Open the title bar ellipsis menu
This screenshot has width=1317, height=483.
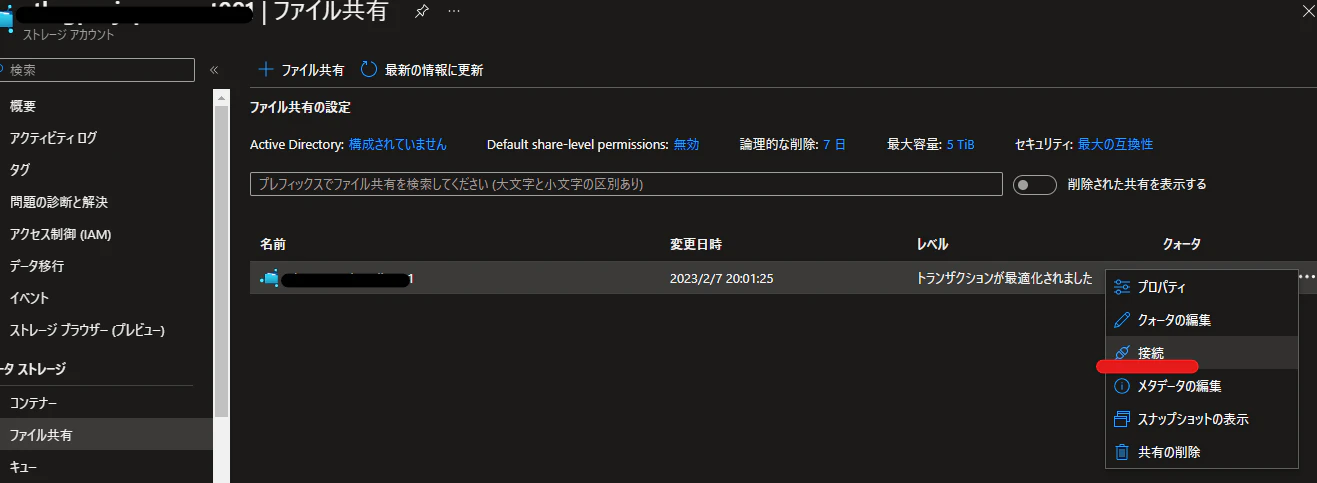pyautogui.click(x=454, y=11)
